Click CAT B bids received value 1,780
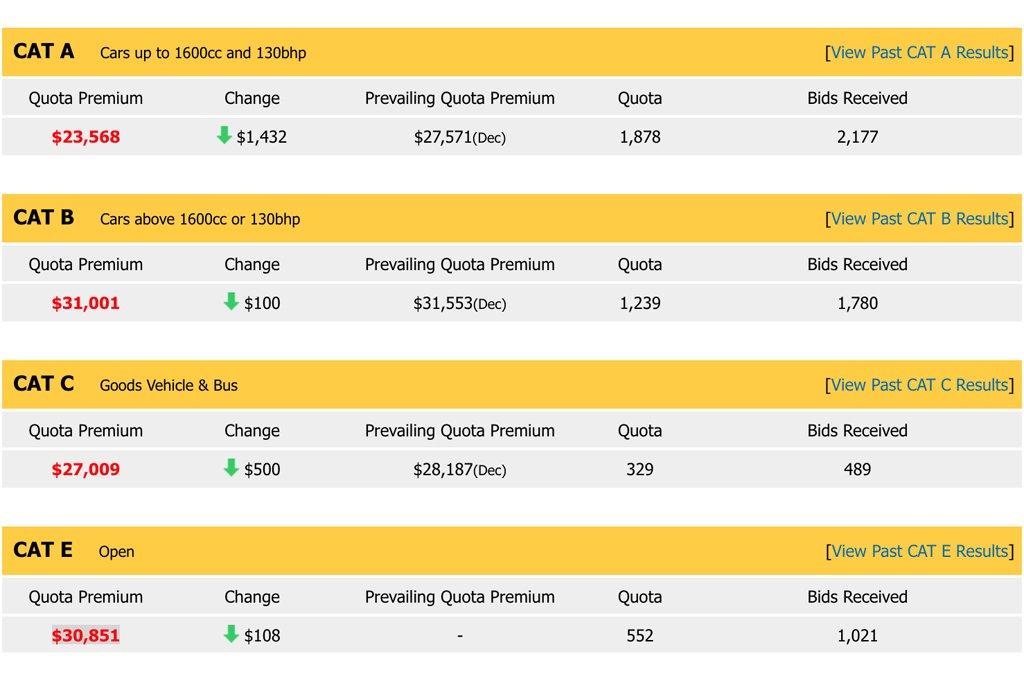Image resolution: width=1024 pixels, height=683 pixels. tap(857, 303)
